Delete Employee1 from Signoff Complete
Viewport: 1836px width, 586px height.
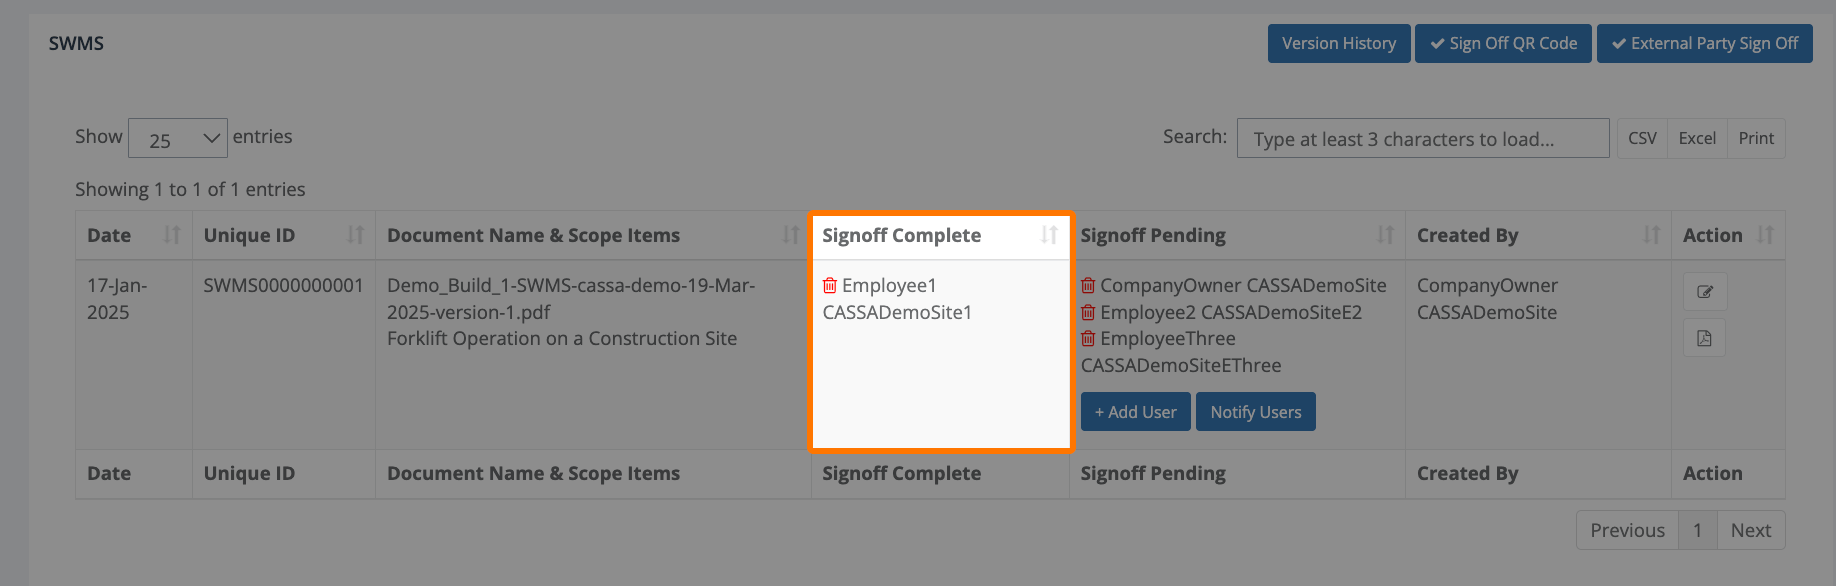point(829,286)
